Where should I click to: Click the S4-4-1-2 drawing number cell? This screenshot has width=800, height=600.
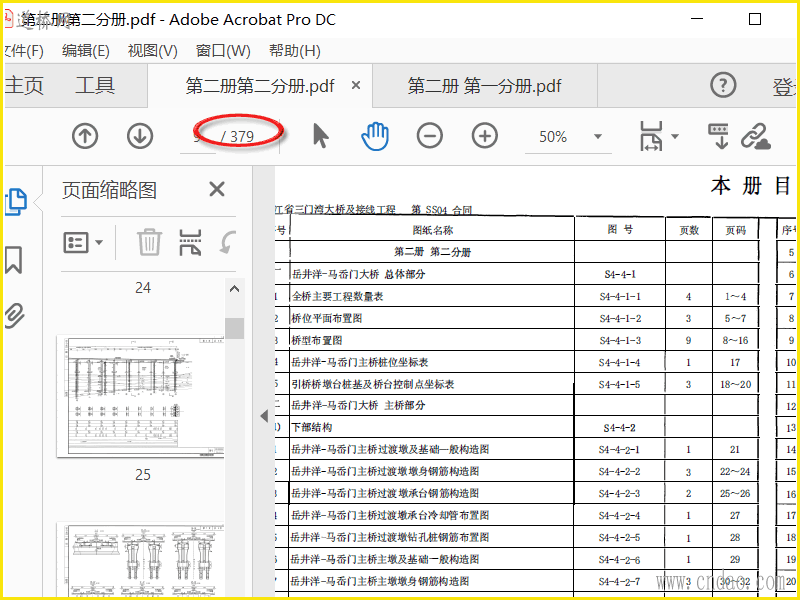[x=619, y=318]
